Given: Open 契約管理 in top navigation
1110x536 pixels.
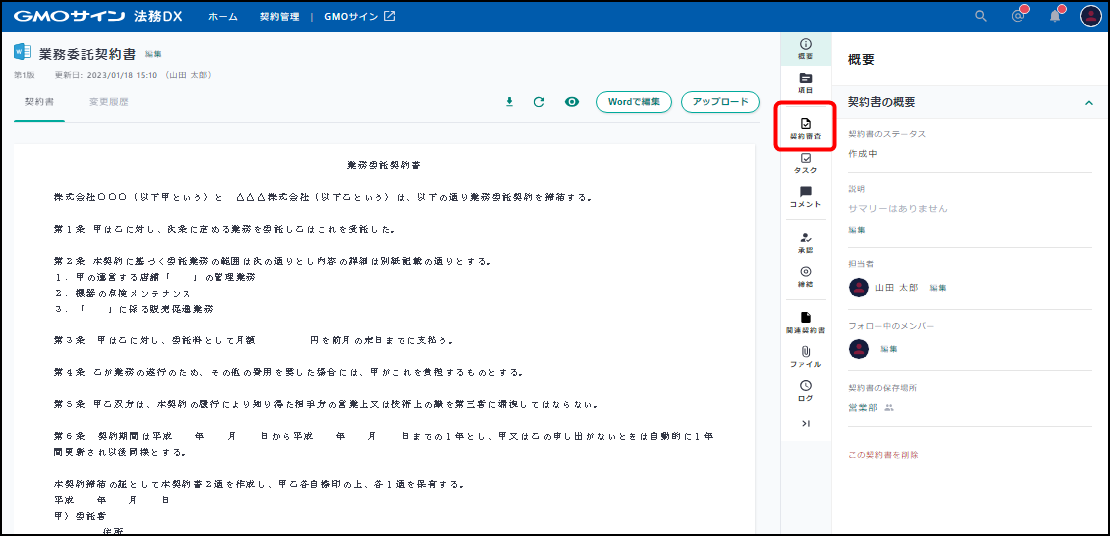Looking at the screenshot, I should pos(279,17).
